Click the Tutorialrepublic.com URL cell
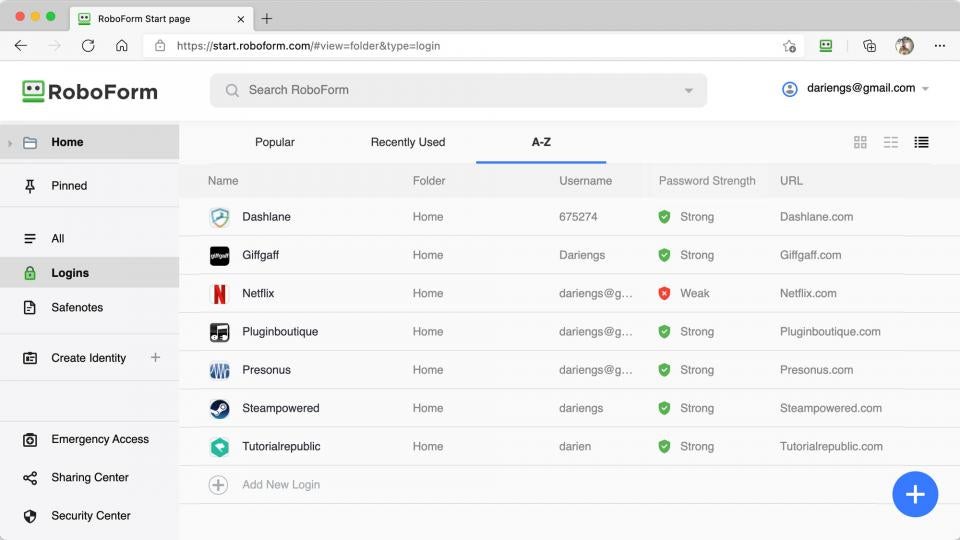Screen dimensions: 960x540 831,447
